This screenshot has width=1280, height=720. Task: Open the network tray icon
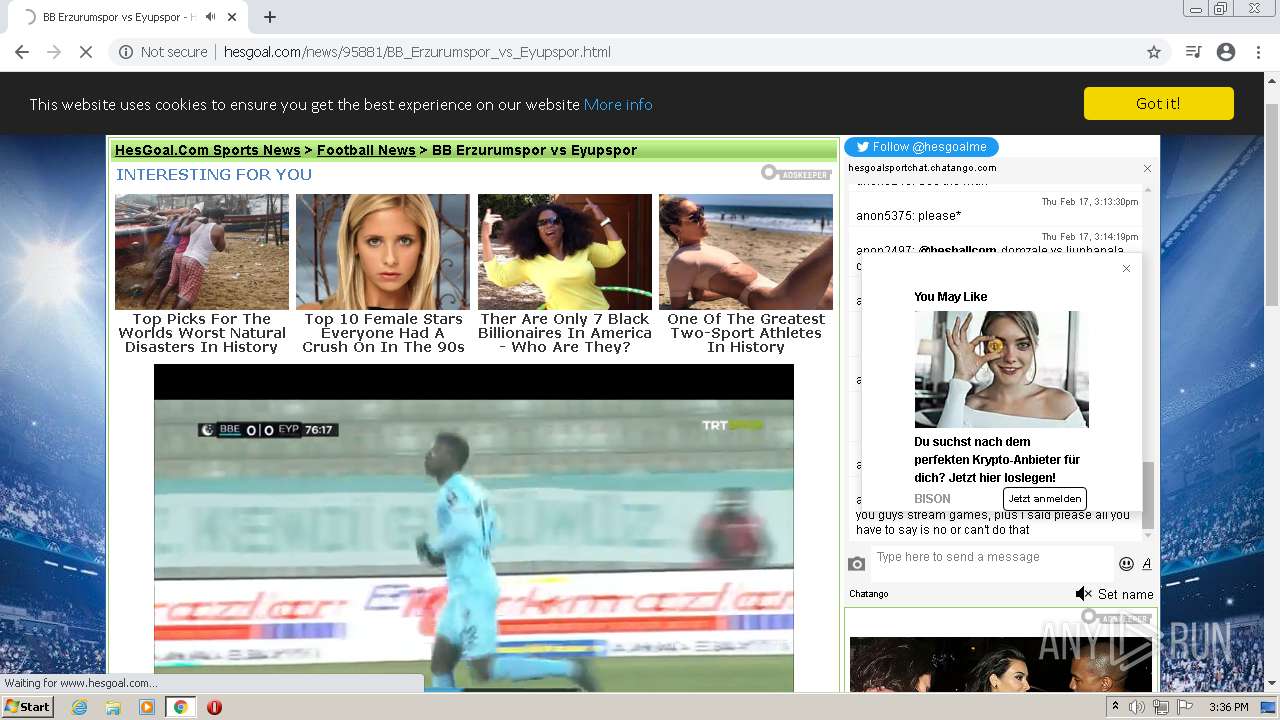pyautogui.click(x=1161, y=707)
